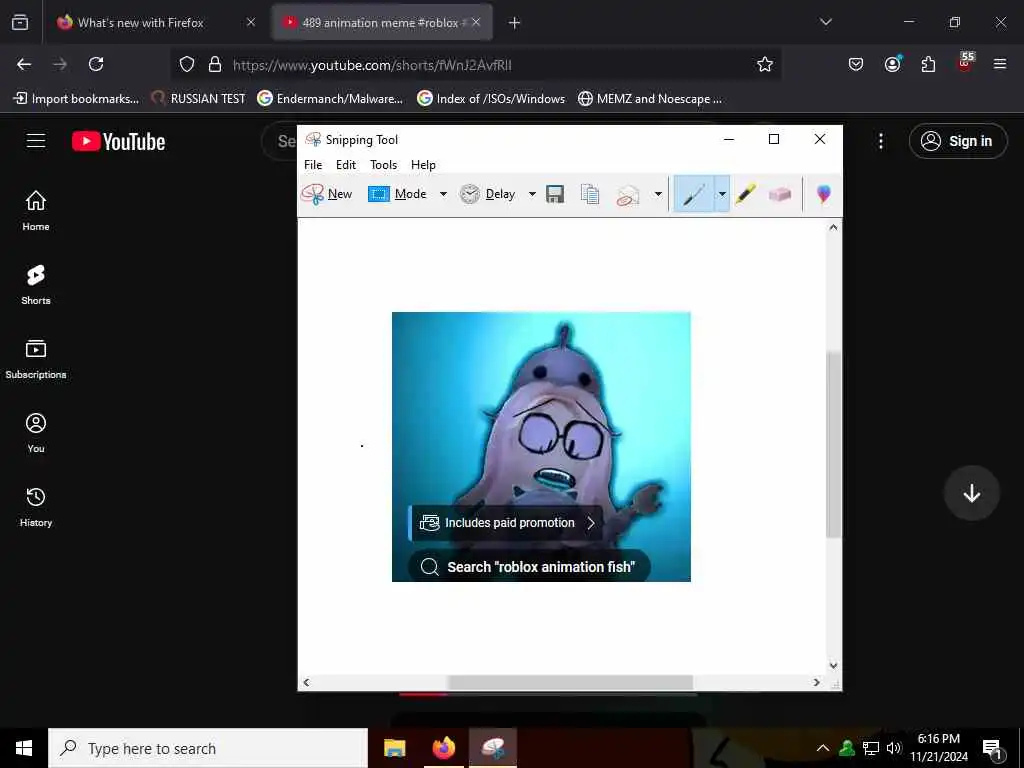This screenshot has height=768, width=1024.
Task: Click the Mode button in Snipping Tool
Action: [397, 194]
